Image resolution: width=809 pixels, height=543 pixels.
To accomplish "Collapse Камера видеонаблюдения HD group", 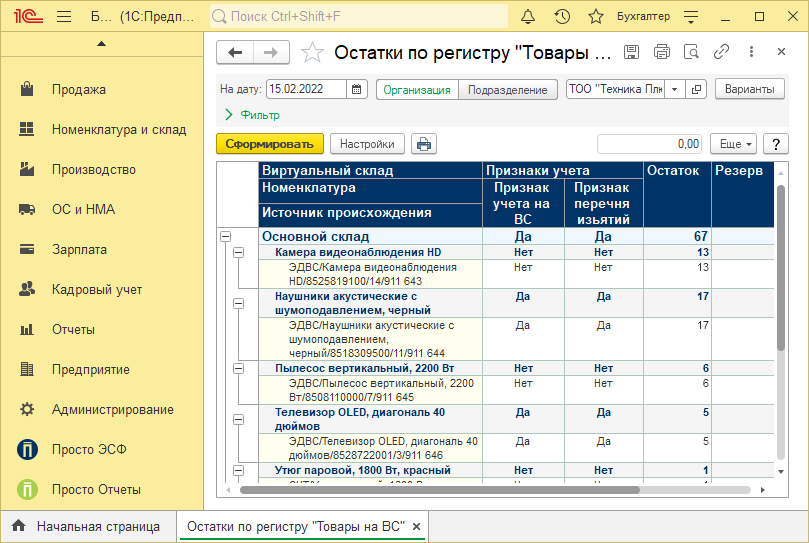I will tap(238, 252).
